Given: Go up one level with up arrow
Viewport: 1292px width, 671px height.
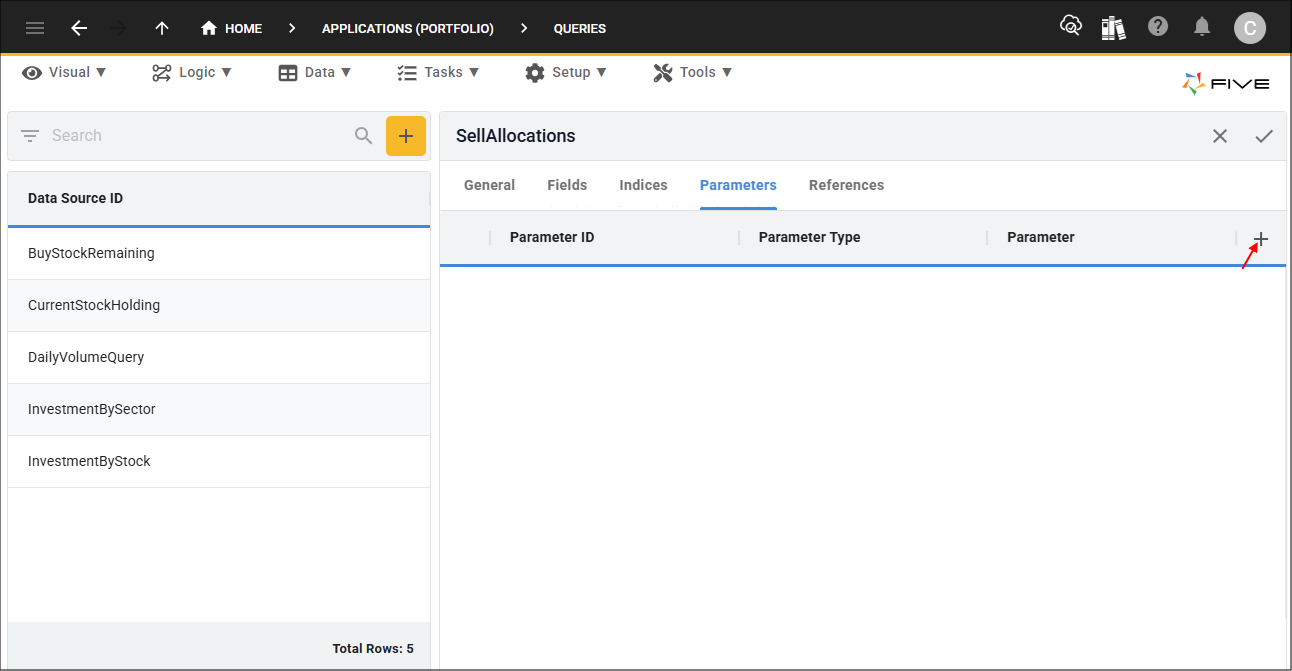Looking at the screenshot, I should point(161,28).
